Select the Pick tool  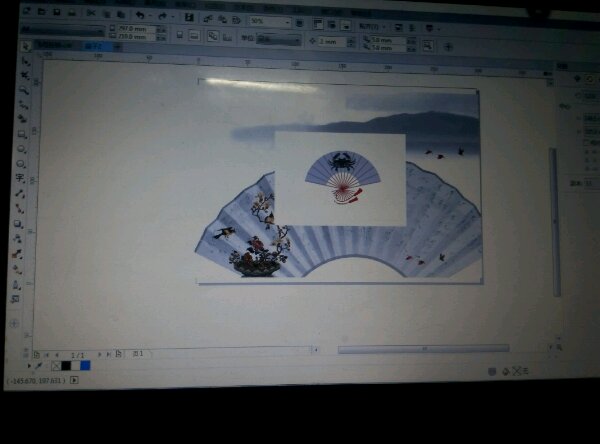tap(25, 46)
